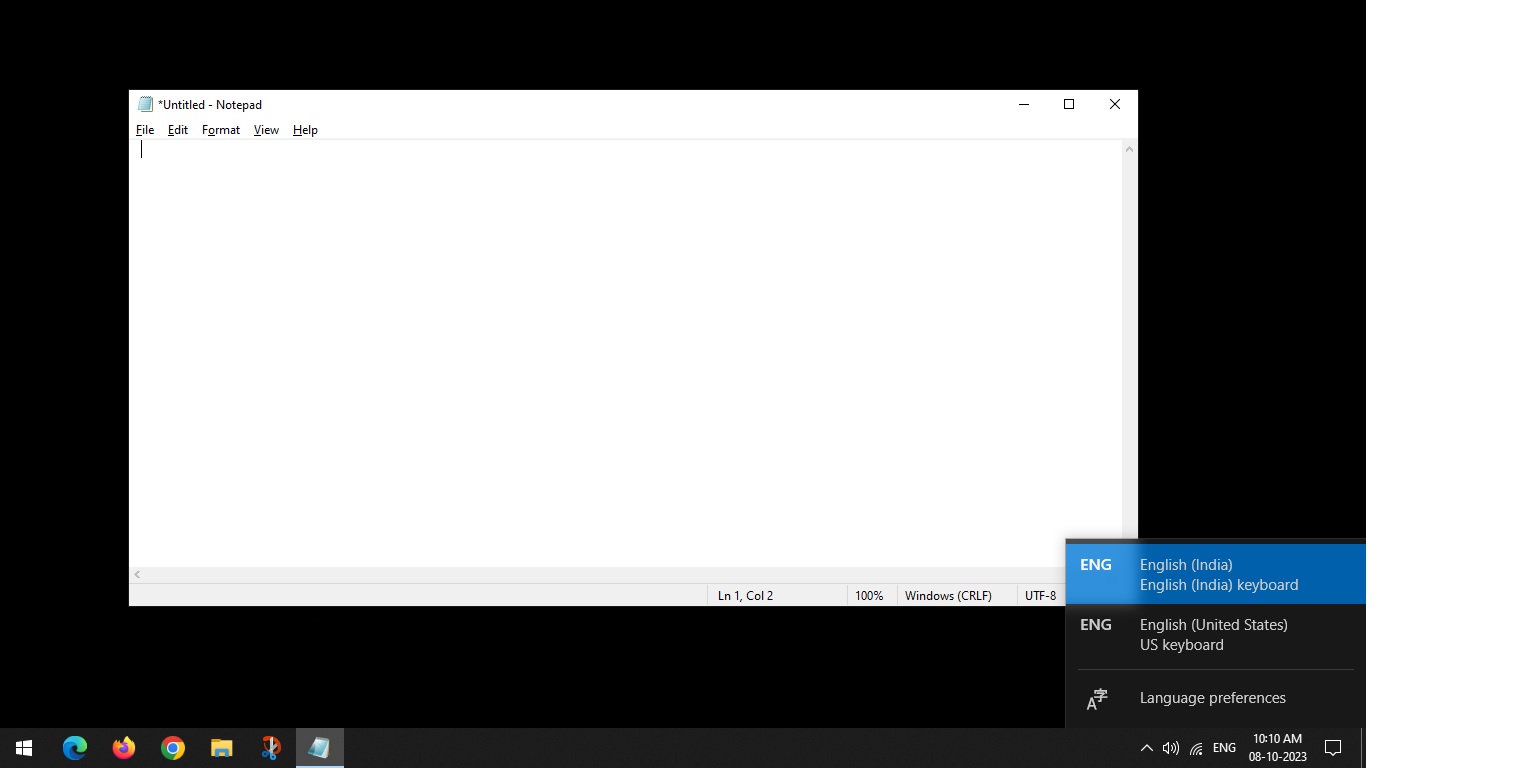1536x768 pixels.
Task: Switch to English (United States) US keyboard
Action: click(x=1213, y=634)
